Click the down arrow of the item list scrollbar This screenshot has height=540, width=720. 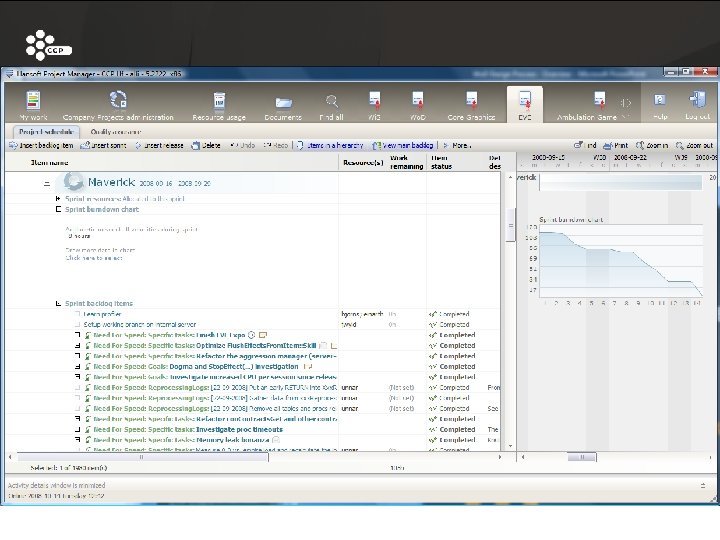pyautogui.click(x=510, y=446)
